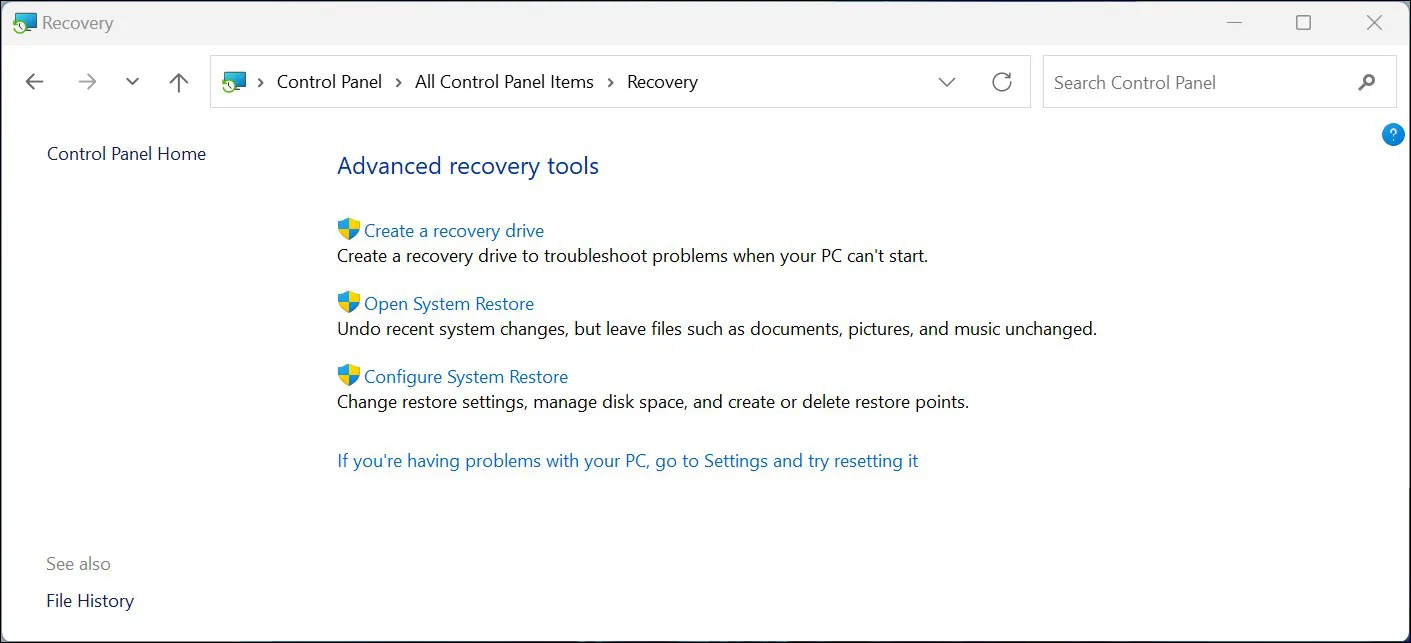Image resolution: width=1411 pixels, height=643 pixels.
Task: Expand the address bar dropdown arrow
Action: point(946,82)
